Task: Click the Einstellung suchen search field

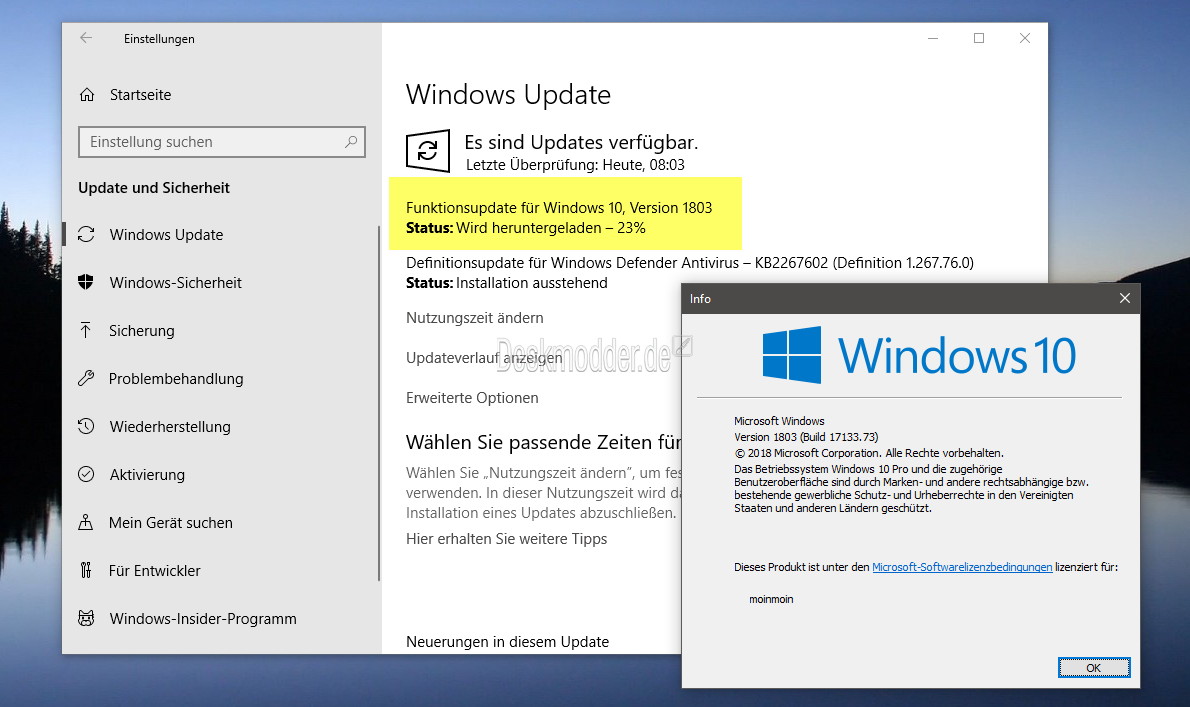Action: tap(222, 142)
